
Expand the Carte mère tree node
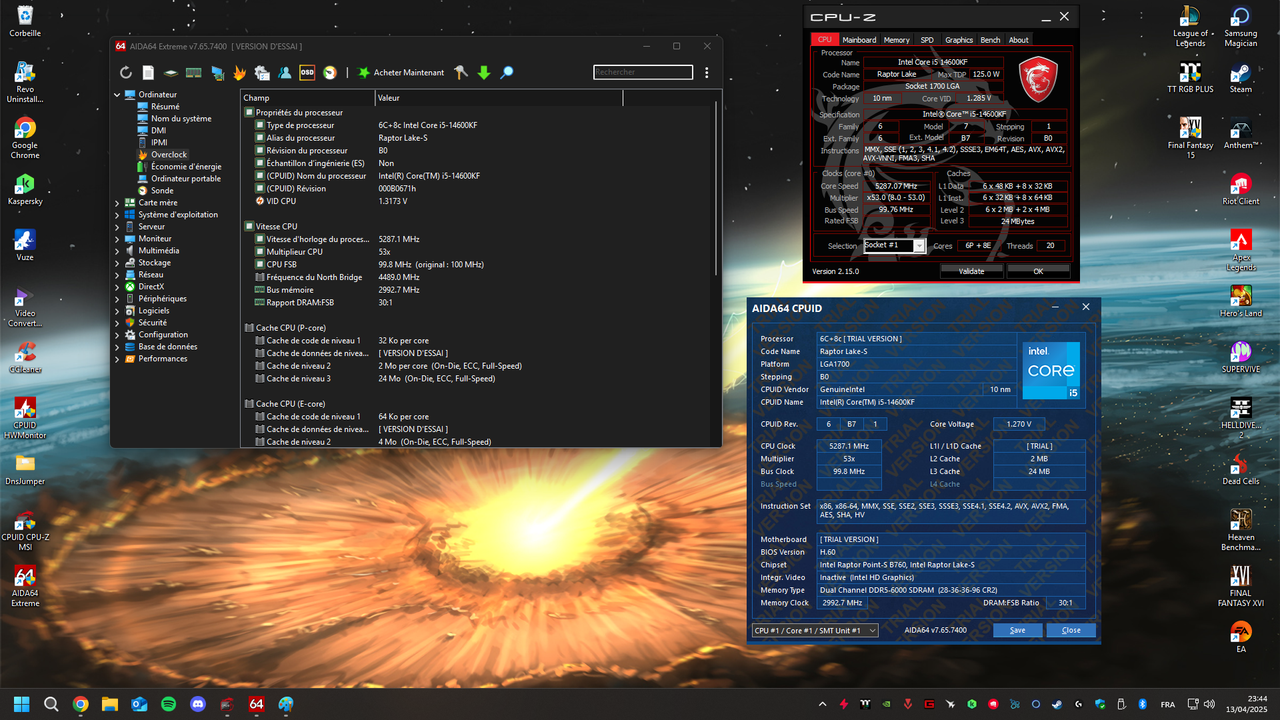[x=118, y=203]
